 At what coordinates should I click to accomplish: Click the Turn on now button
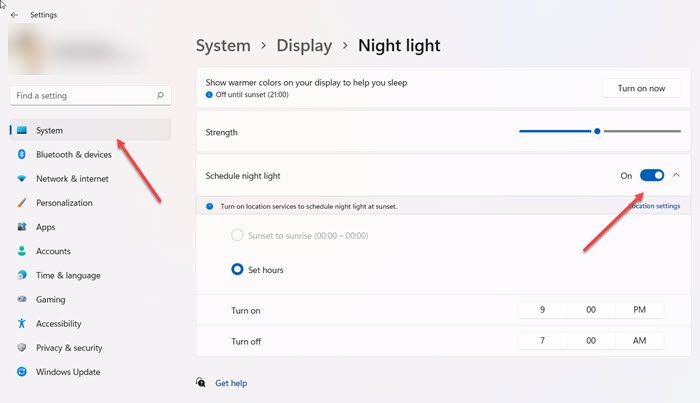641,88
